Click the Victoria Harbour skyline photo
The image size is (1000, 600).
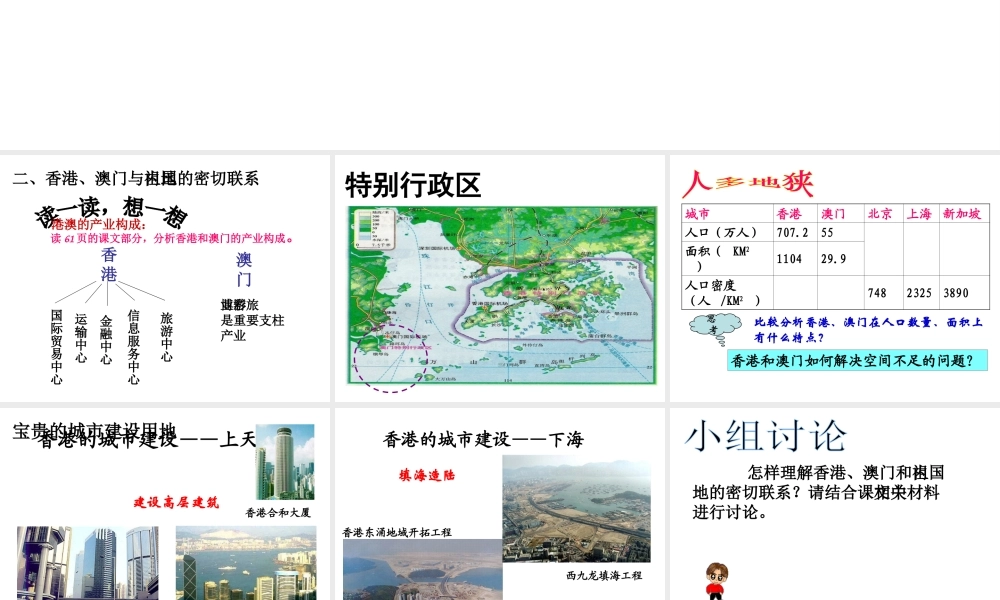246,562
